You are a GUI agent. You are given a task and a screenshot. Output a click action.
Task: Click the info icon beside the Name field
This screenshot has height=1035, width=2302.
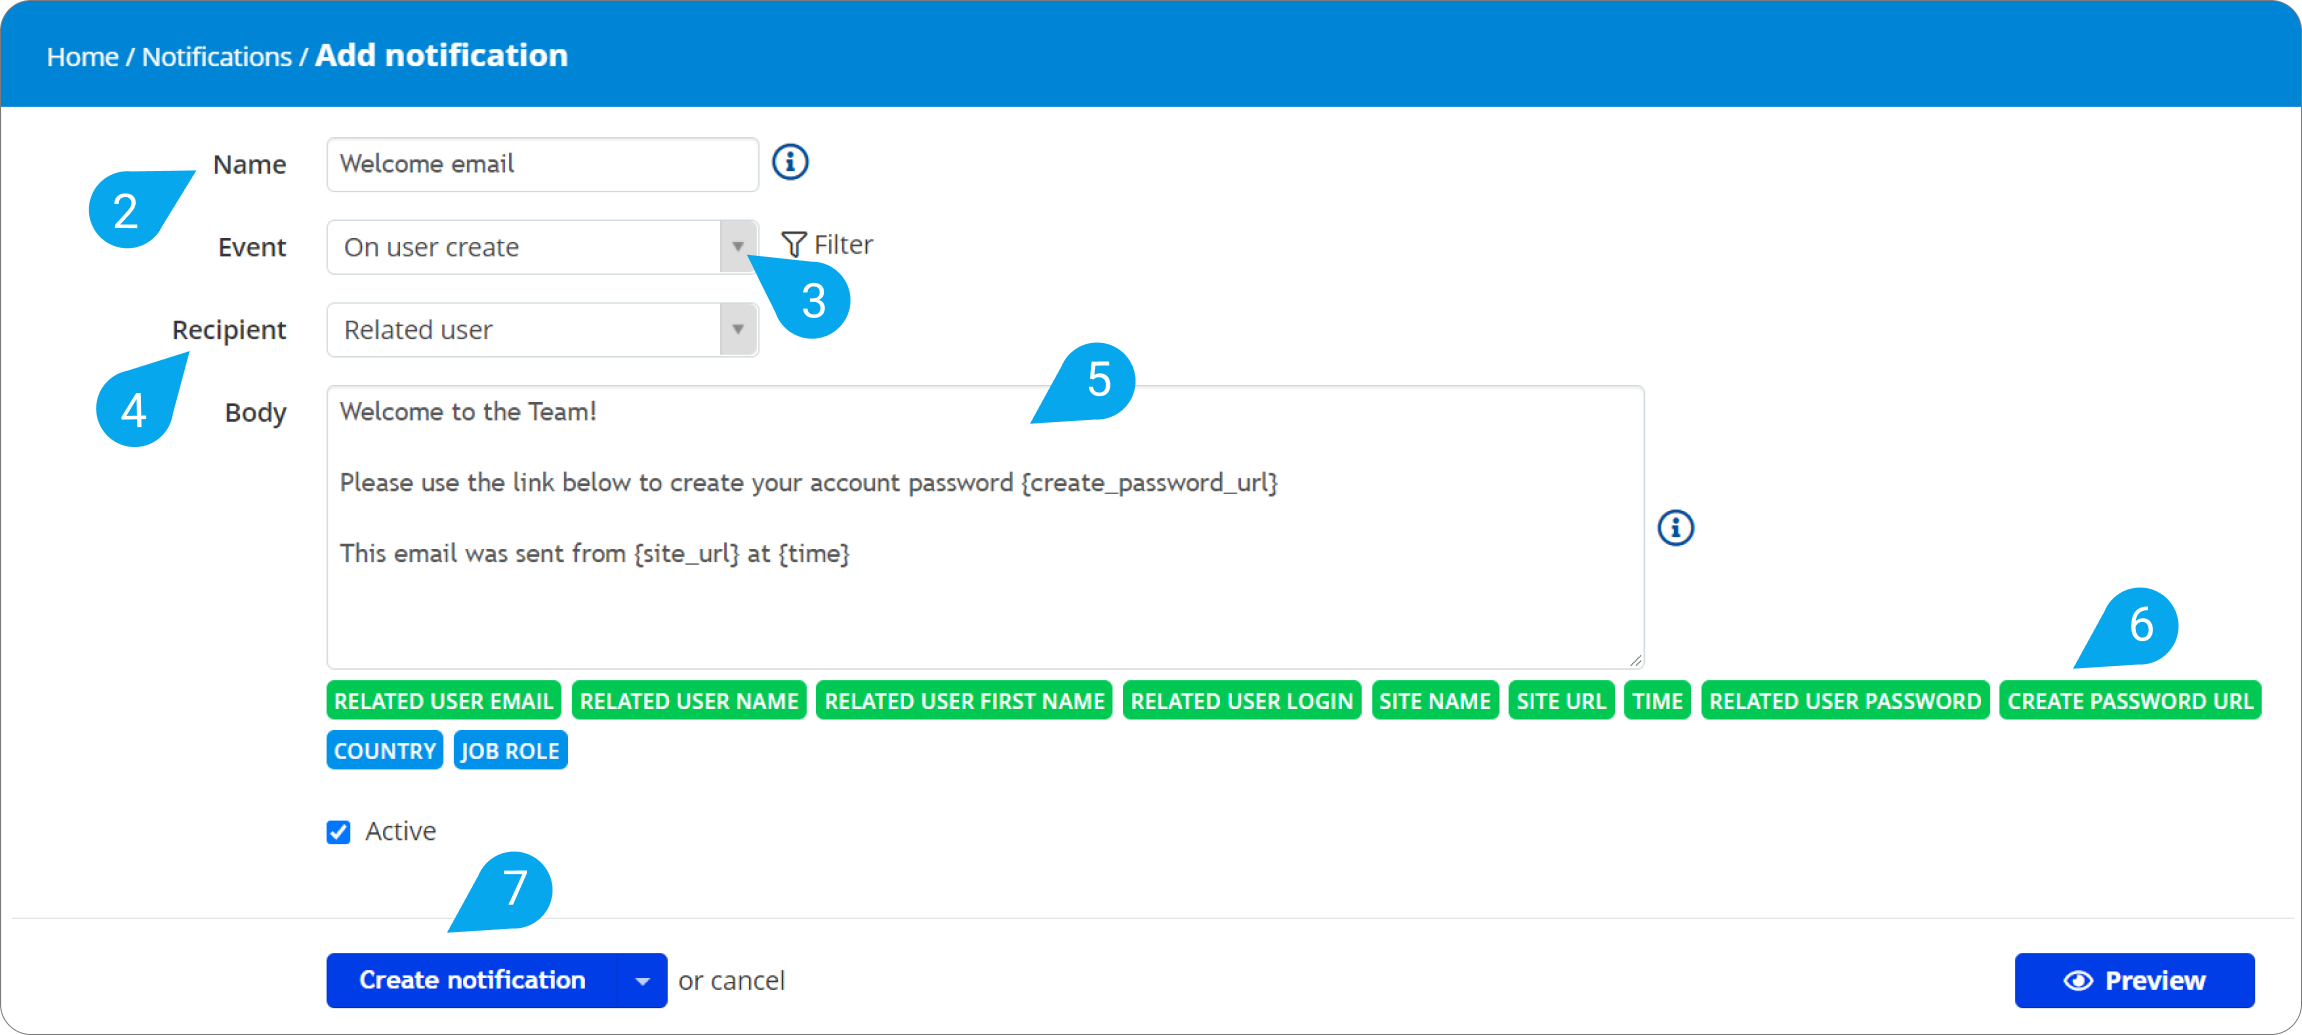pos(789,162)
